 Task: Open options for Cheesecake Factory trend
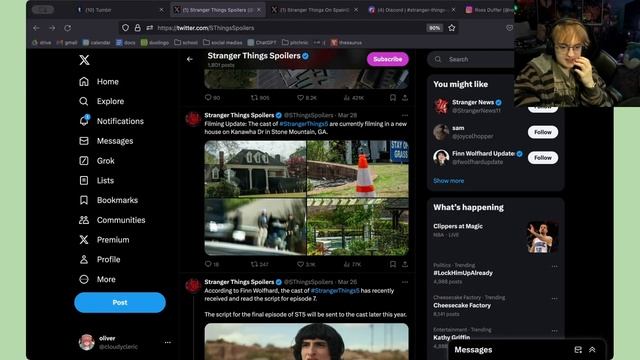554,298
